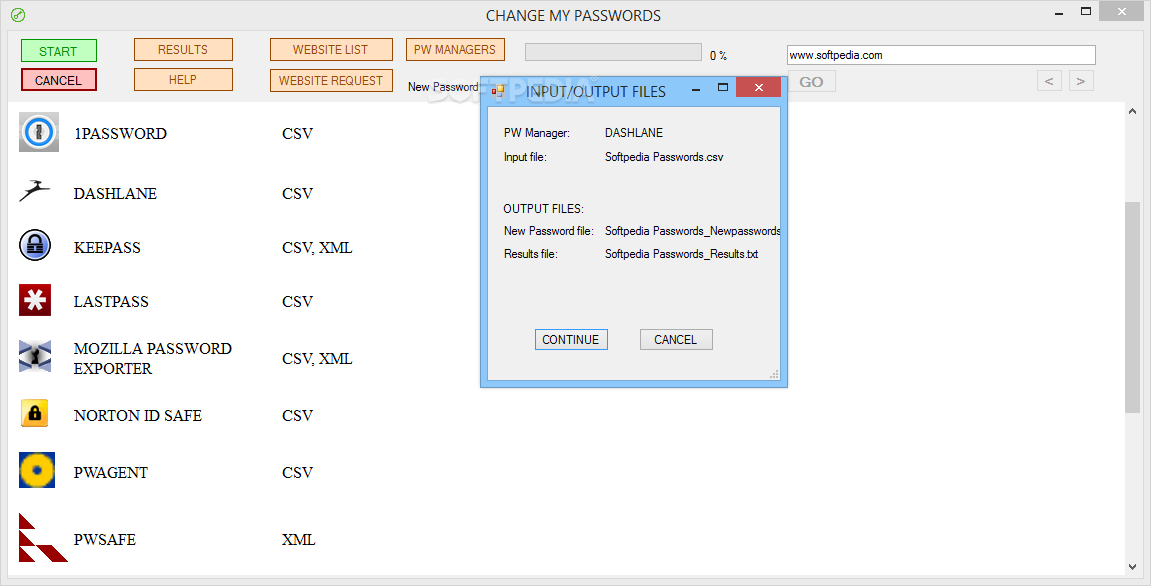This screenshot has width=1151, height=586.
Task: Click the Softpedia Passwords_Results.txt file name
Action: [x=681, y=253]
